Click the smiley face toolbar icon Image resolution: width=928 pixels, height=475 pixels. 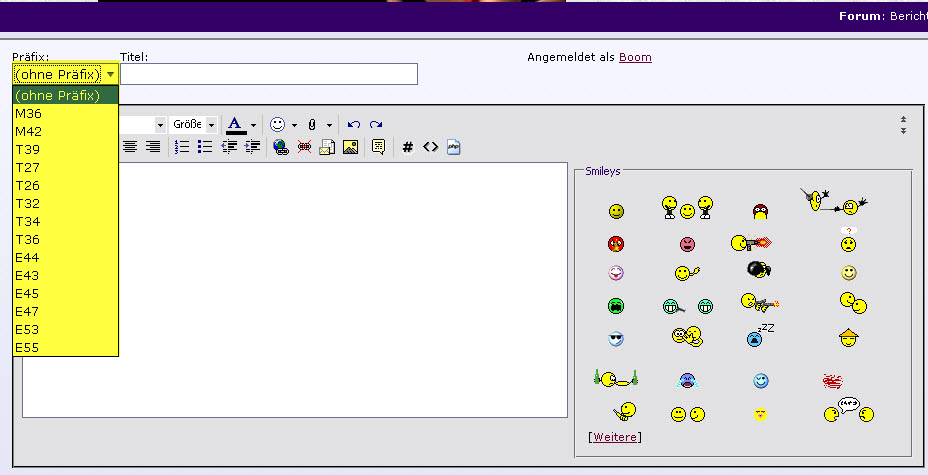point(278,124)
